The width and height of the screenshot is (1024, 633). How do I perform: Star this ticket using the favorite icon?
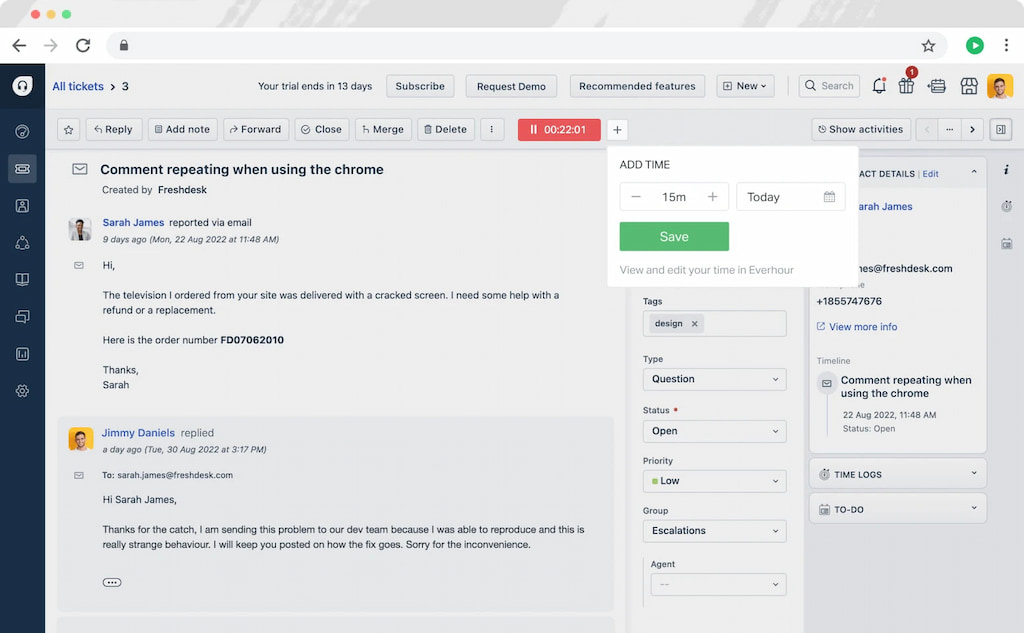point(67,129)
